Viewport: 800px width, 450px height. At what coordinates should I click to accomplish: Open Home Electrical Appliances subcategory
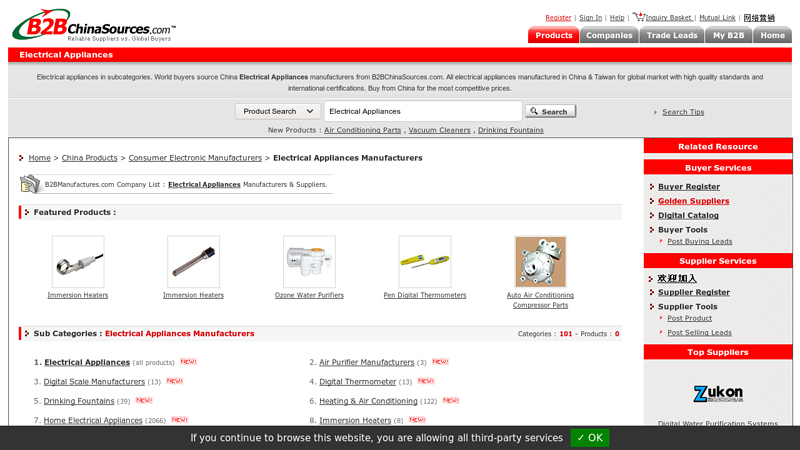[x=93, y=420]
